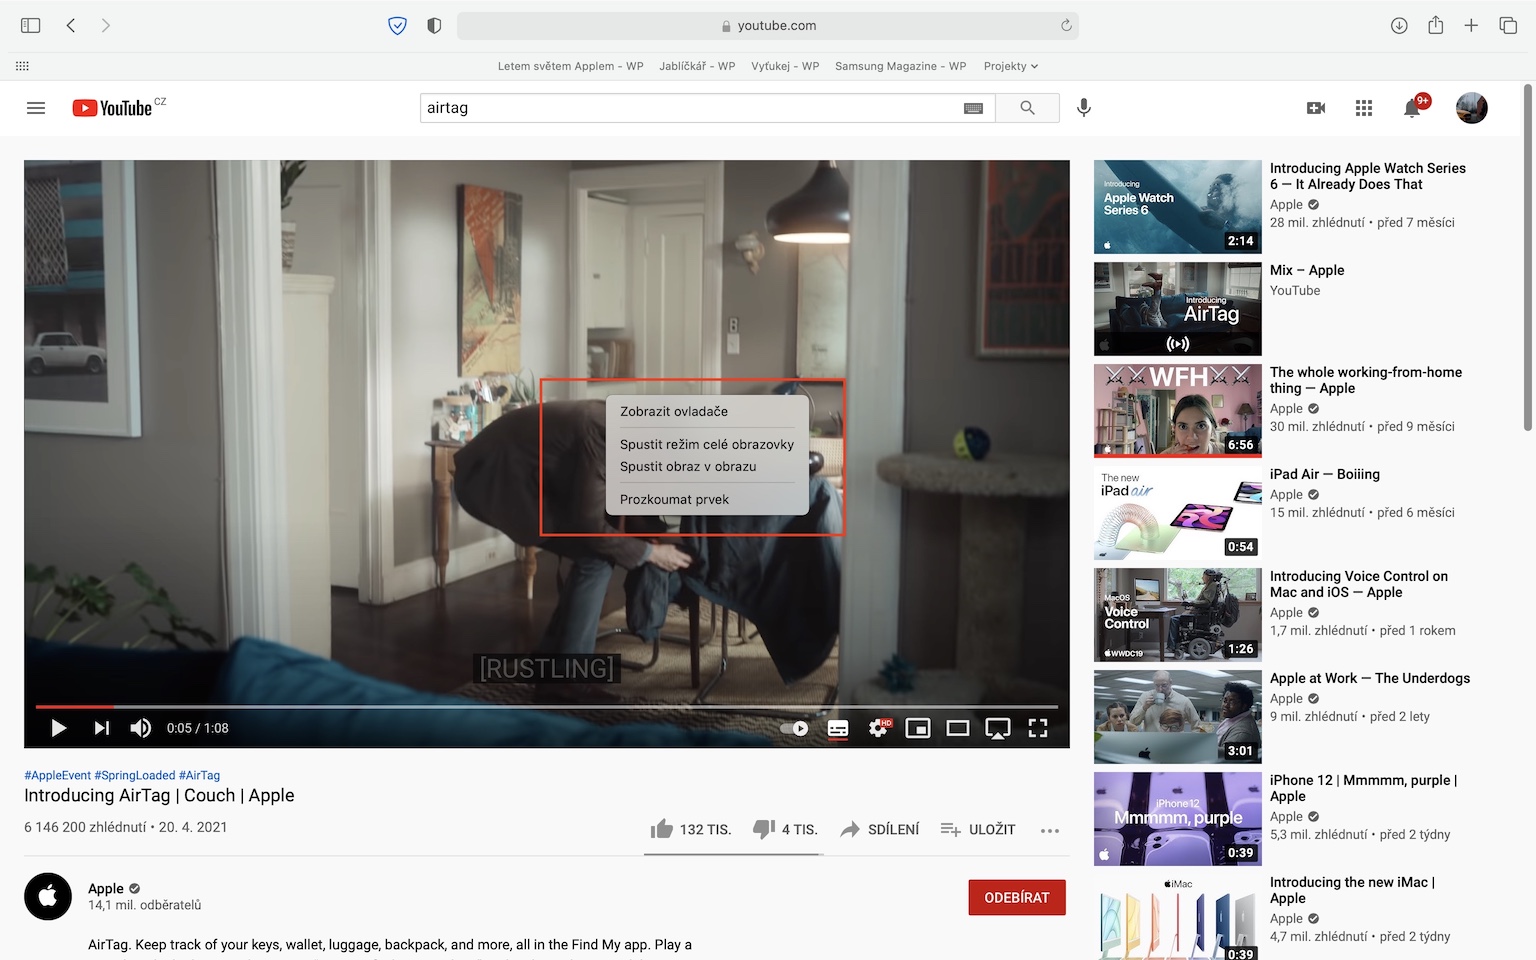This screenshot has width=1536, height=960.
Task: Expand the Projekty bookmarks folder
Action: click(x=1011, y=66)
